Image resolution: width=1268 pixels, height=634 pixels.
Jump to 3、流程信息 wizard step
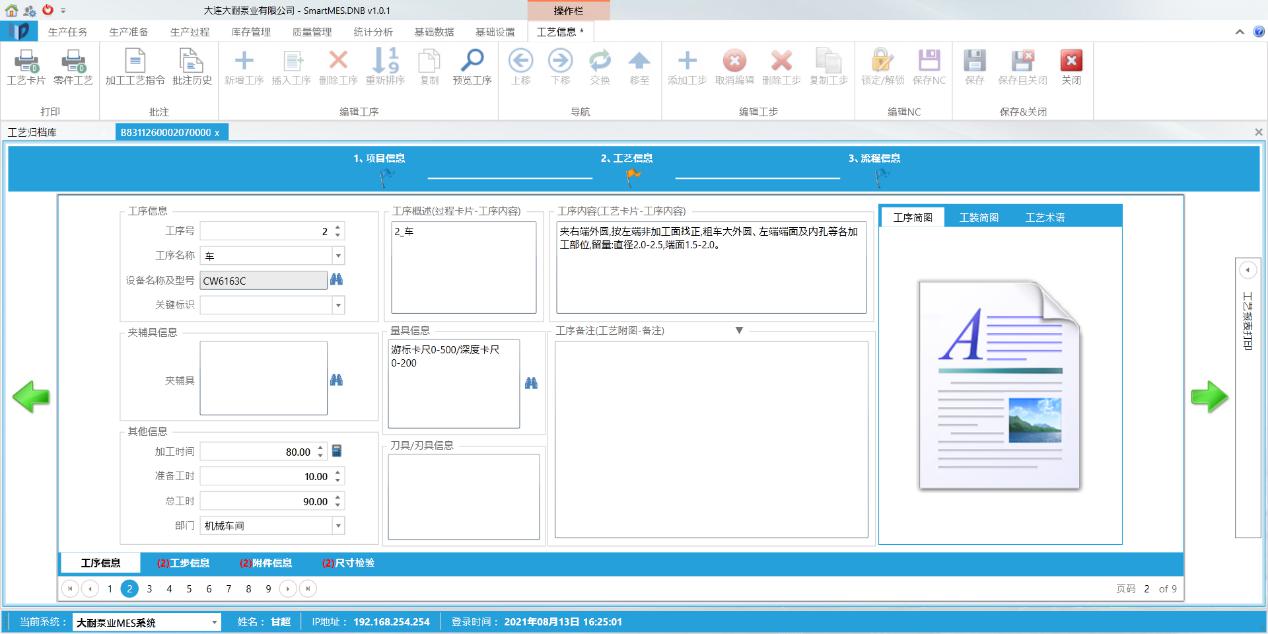tap(874, 158)
